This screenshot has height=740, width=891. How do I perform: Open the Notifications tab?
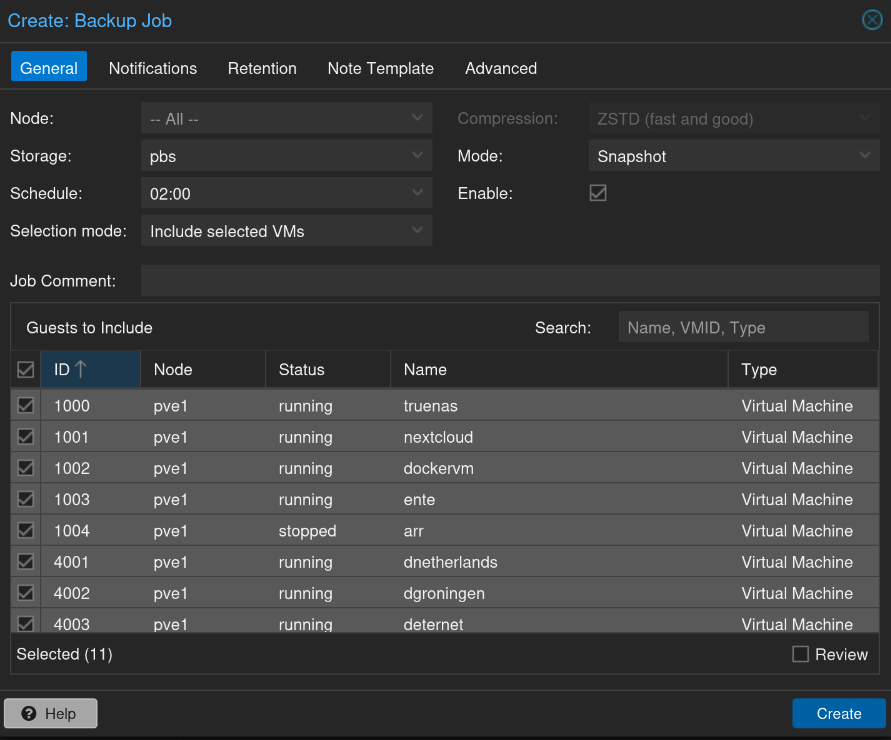point(153,68)
